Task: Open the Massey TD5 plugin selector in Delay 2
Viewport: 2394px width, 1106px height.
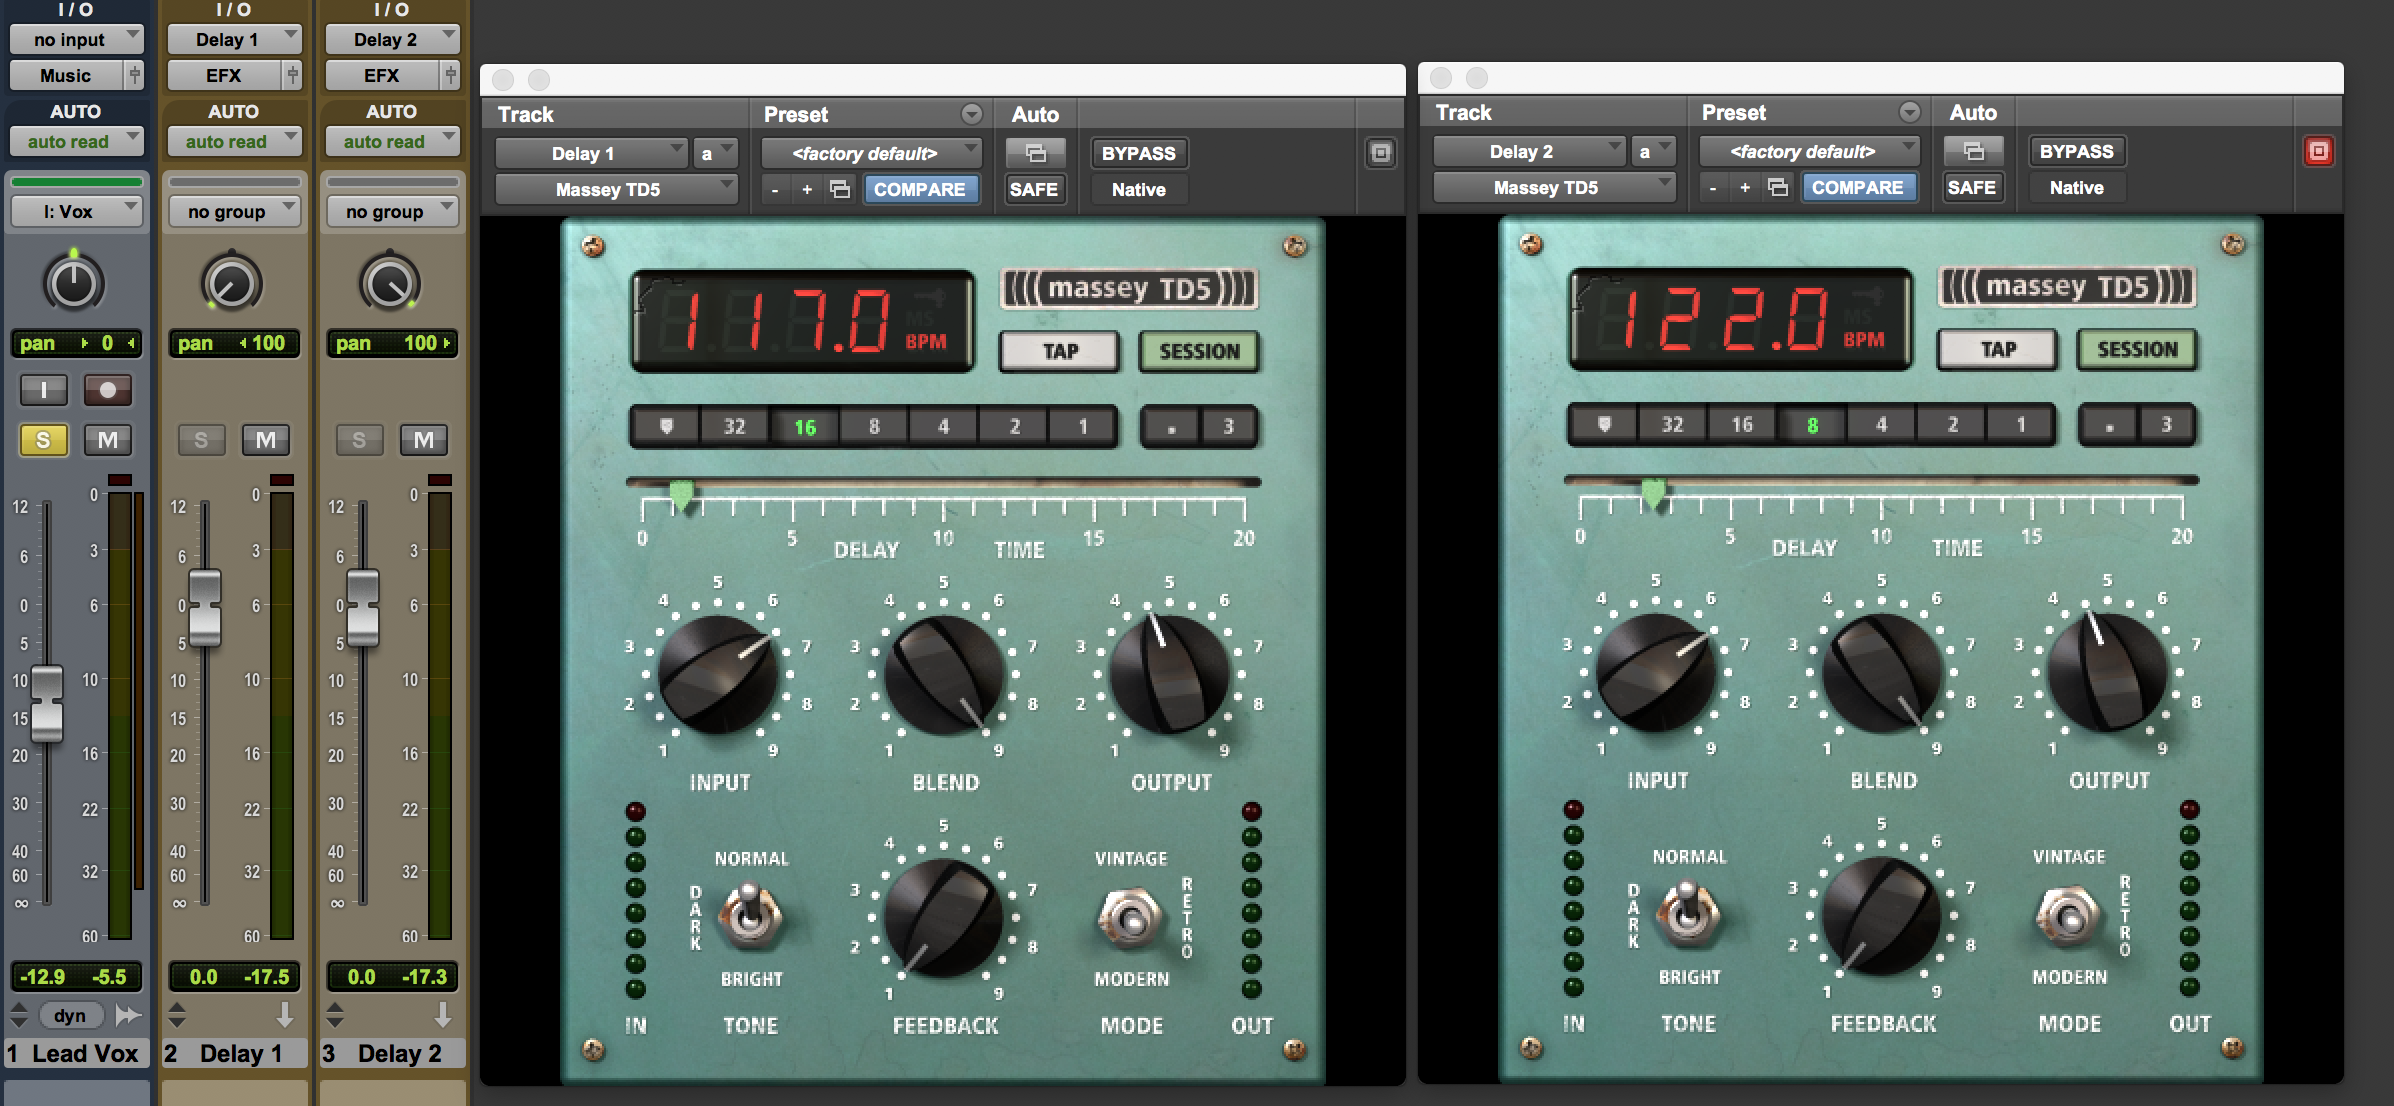Action: point(1553,187)
